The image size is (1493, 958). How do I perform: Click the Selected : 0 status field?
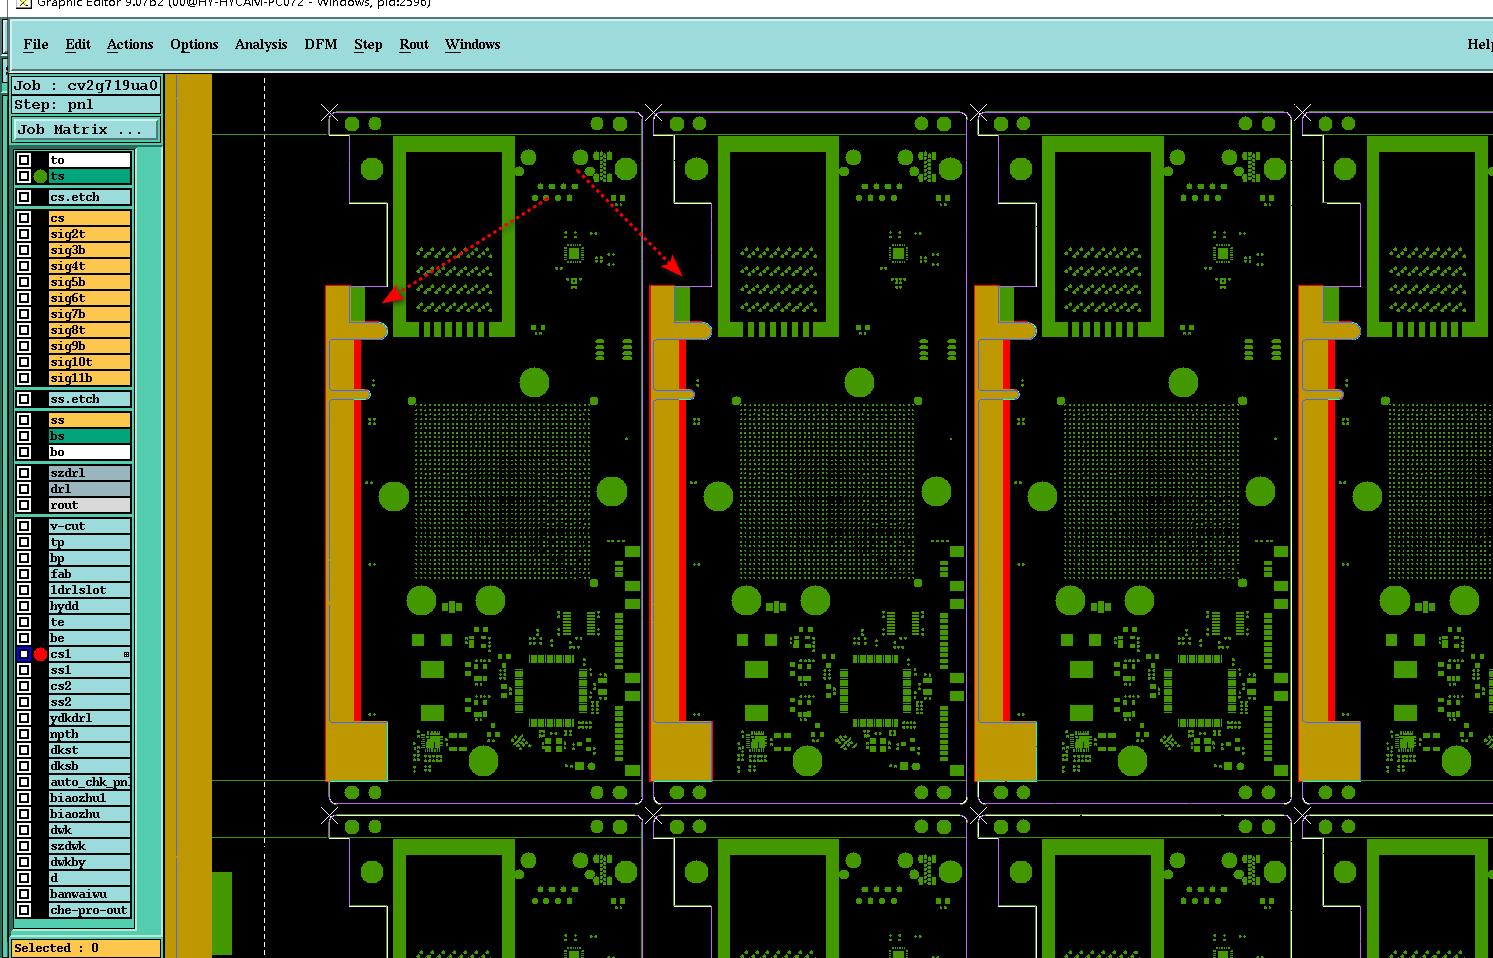[86, 948]
